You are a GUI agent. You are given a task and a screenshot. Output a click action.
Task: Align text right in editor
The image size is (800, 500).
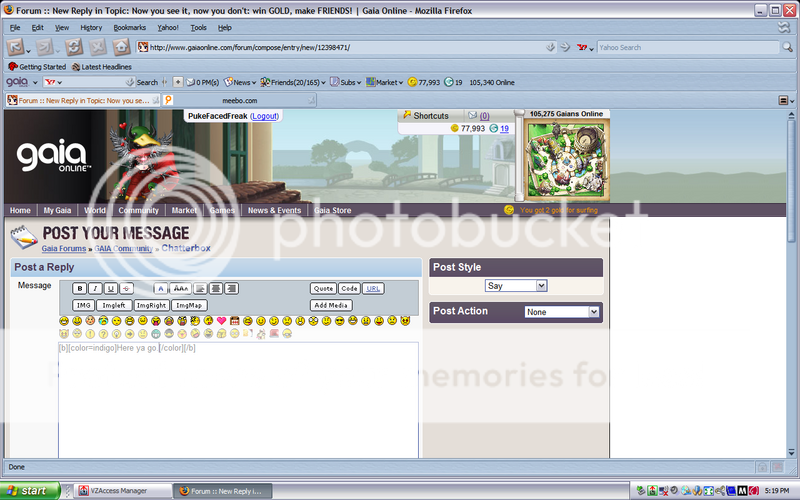(x=232, y=288)
